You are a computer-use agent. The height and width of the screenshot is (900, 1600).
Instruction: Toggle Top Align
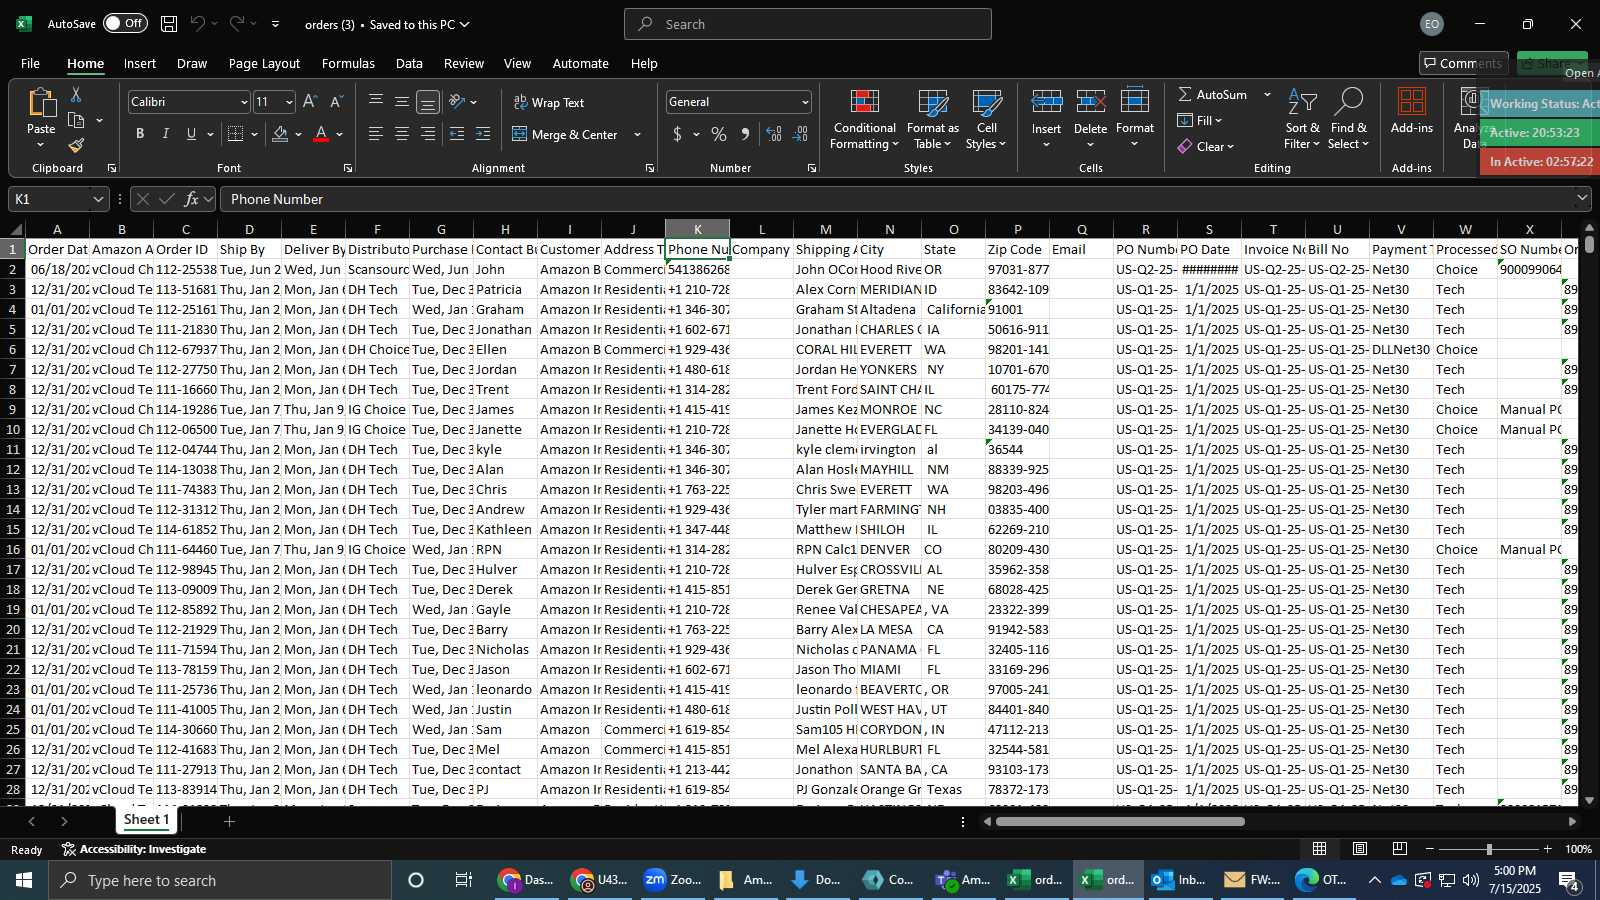(376, 101)
